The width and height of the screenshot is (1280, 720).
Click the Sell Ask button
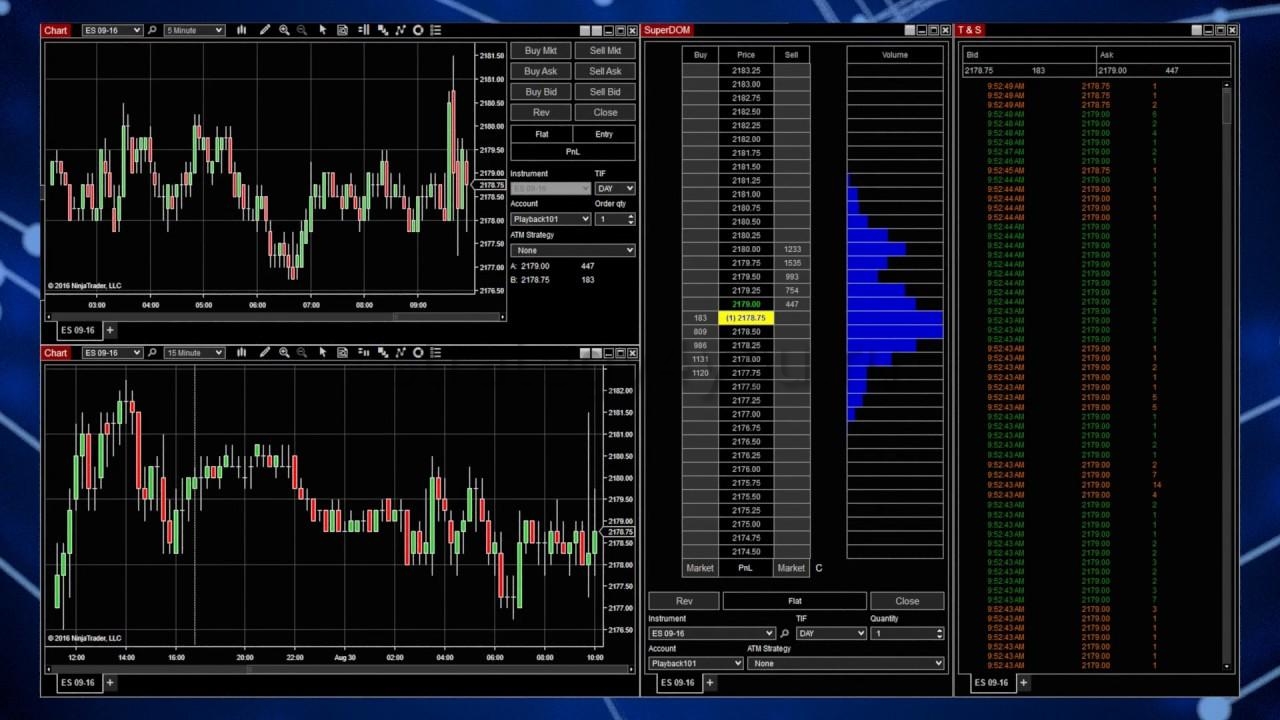point(604,71)
